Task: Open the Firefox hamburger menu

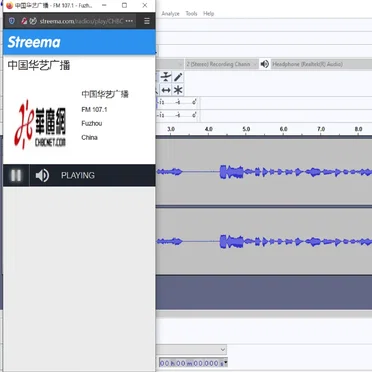Action: [x=147, y=21]
